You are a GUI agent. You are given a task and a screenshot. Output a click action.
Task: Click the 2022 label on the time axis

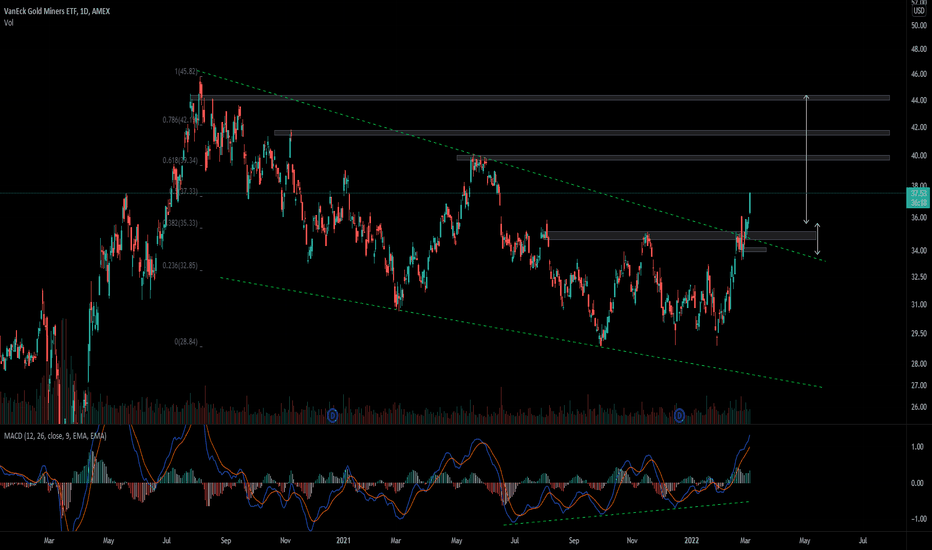(691, 540)
